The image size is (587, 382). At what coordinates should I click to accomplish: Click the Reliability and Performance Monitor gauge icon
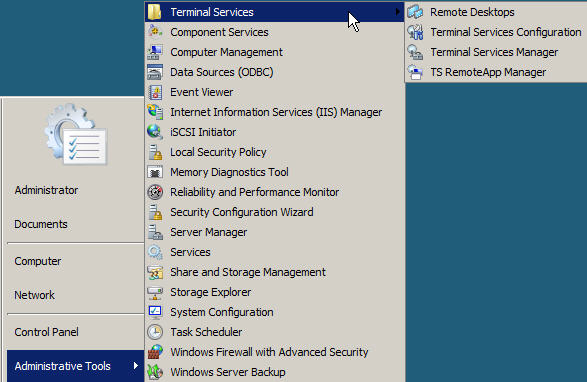pos(155,192)
